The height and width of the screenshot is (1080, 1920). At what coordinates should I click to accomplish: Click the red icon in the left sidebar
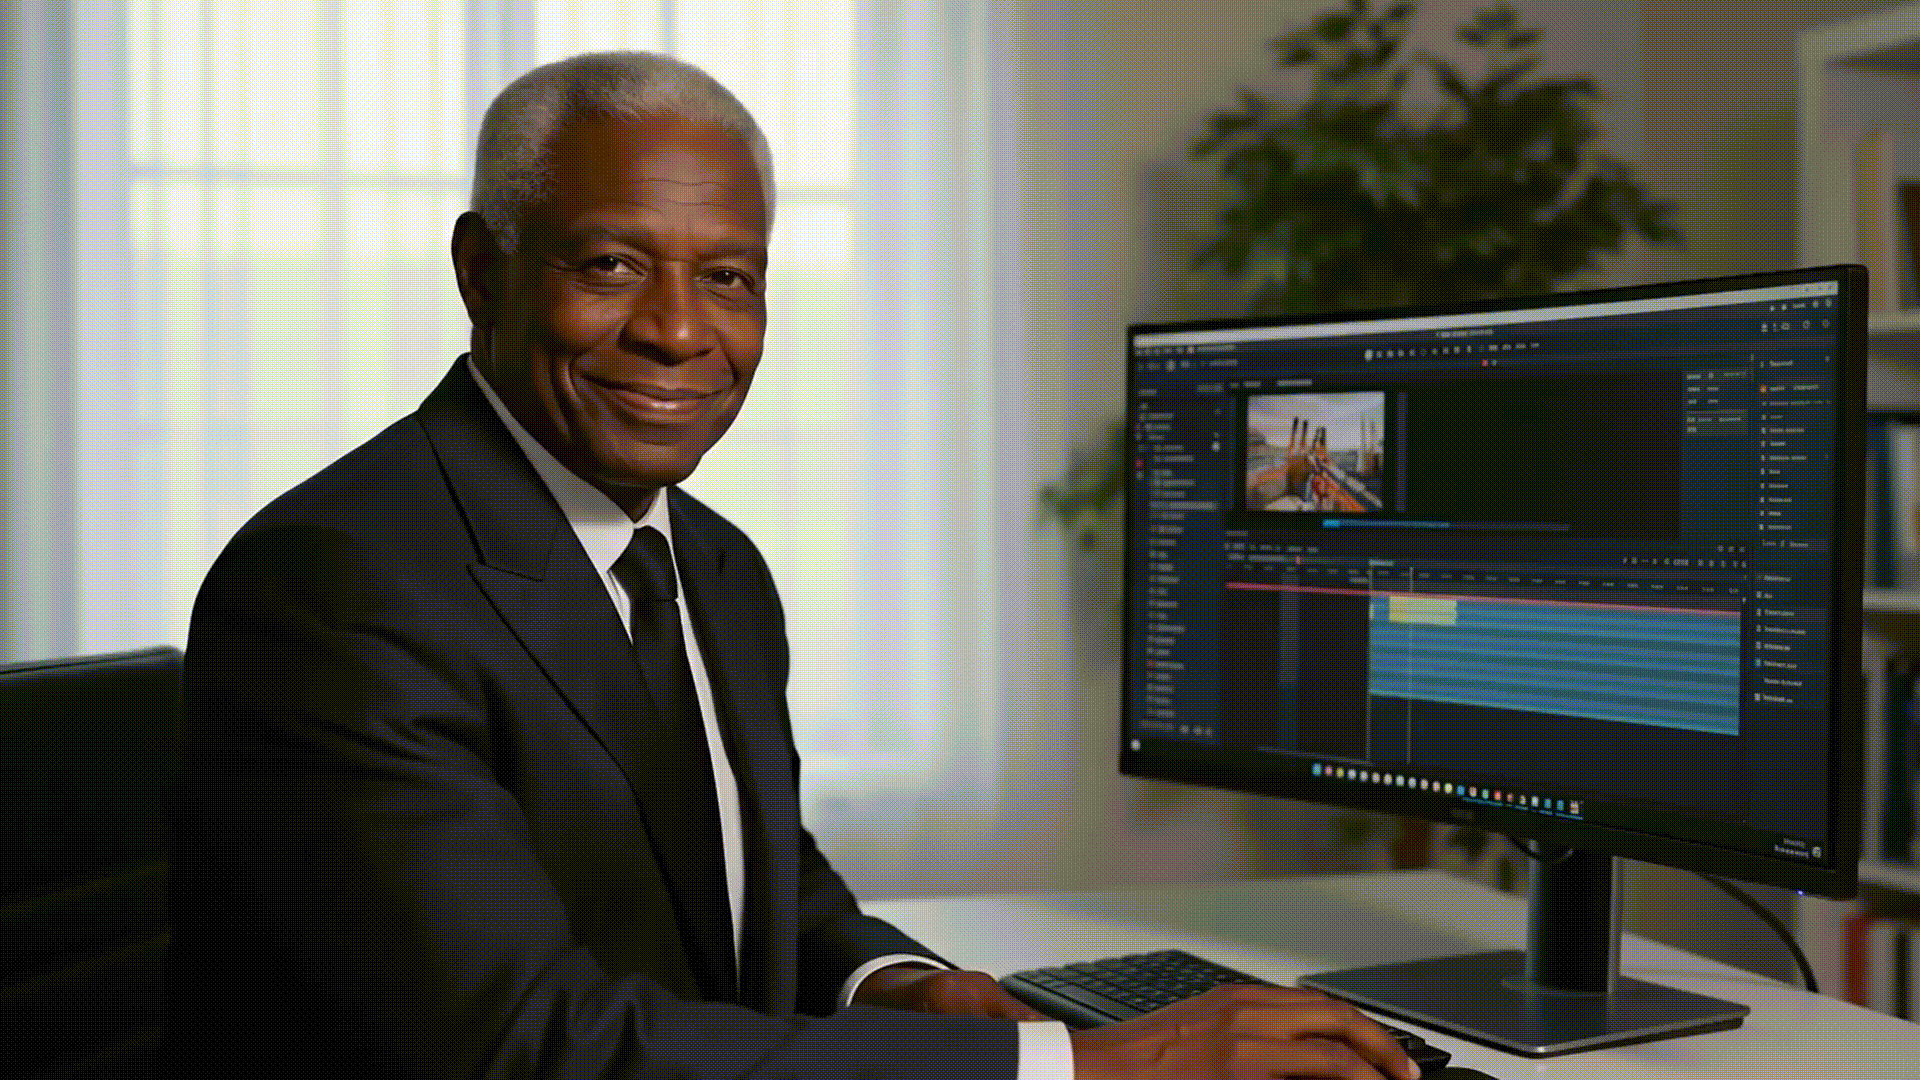pyautogui.click(x=1138, y=463)
